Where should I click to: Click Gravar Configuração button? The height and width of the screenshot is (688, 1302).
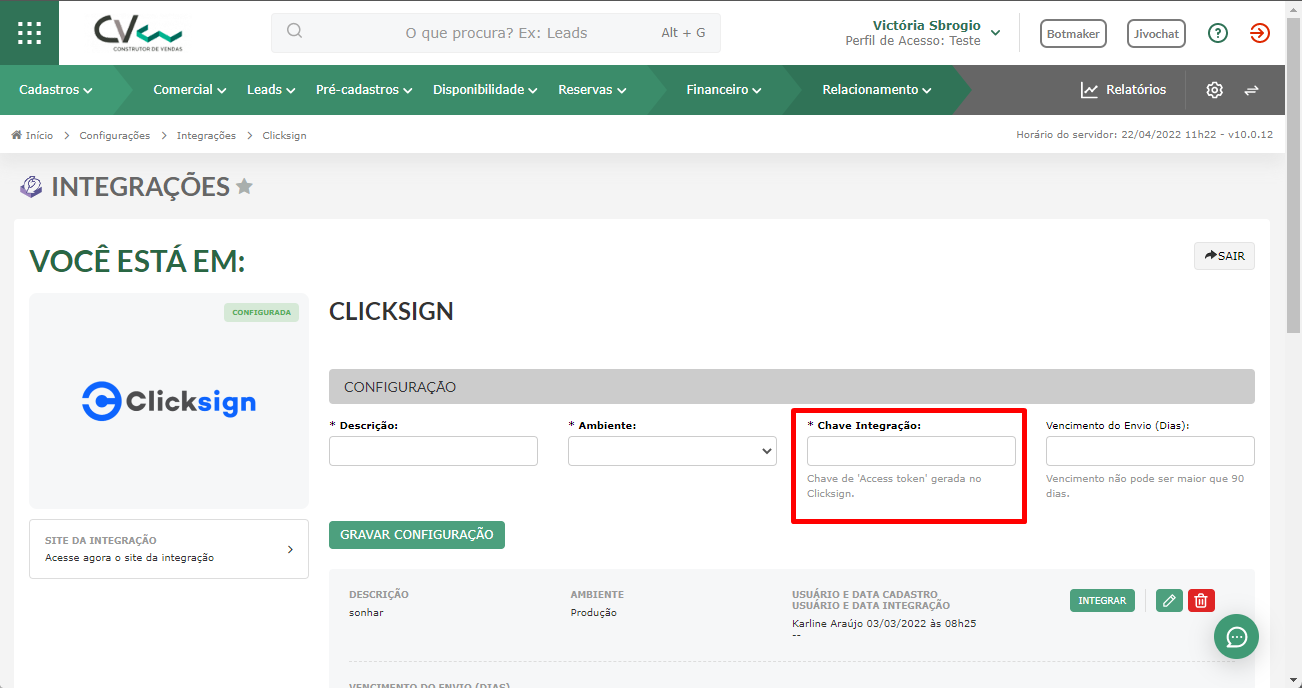tap(417, 535)
